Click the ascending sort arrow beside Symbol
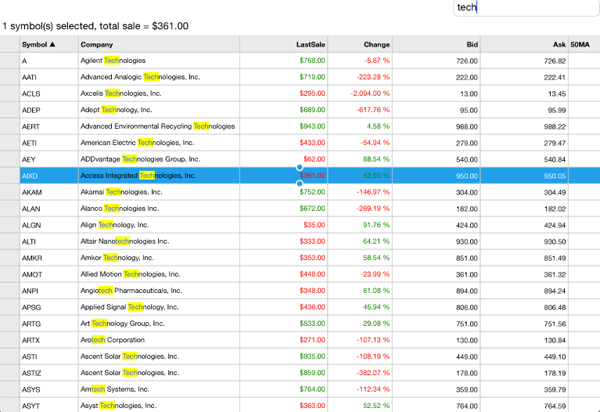Image resolution: width=600 pixels, height=412 pixels. [52, 44]
